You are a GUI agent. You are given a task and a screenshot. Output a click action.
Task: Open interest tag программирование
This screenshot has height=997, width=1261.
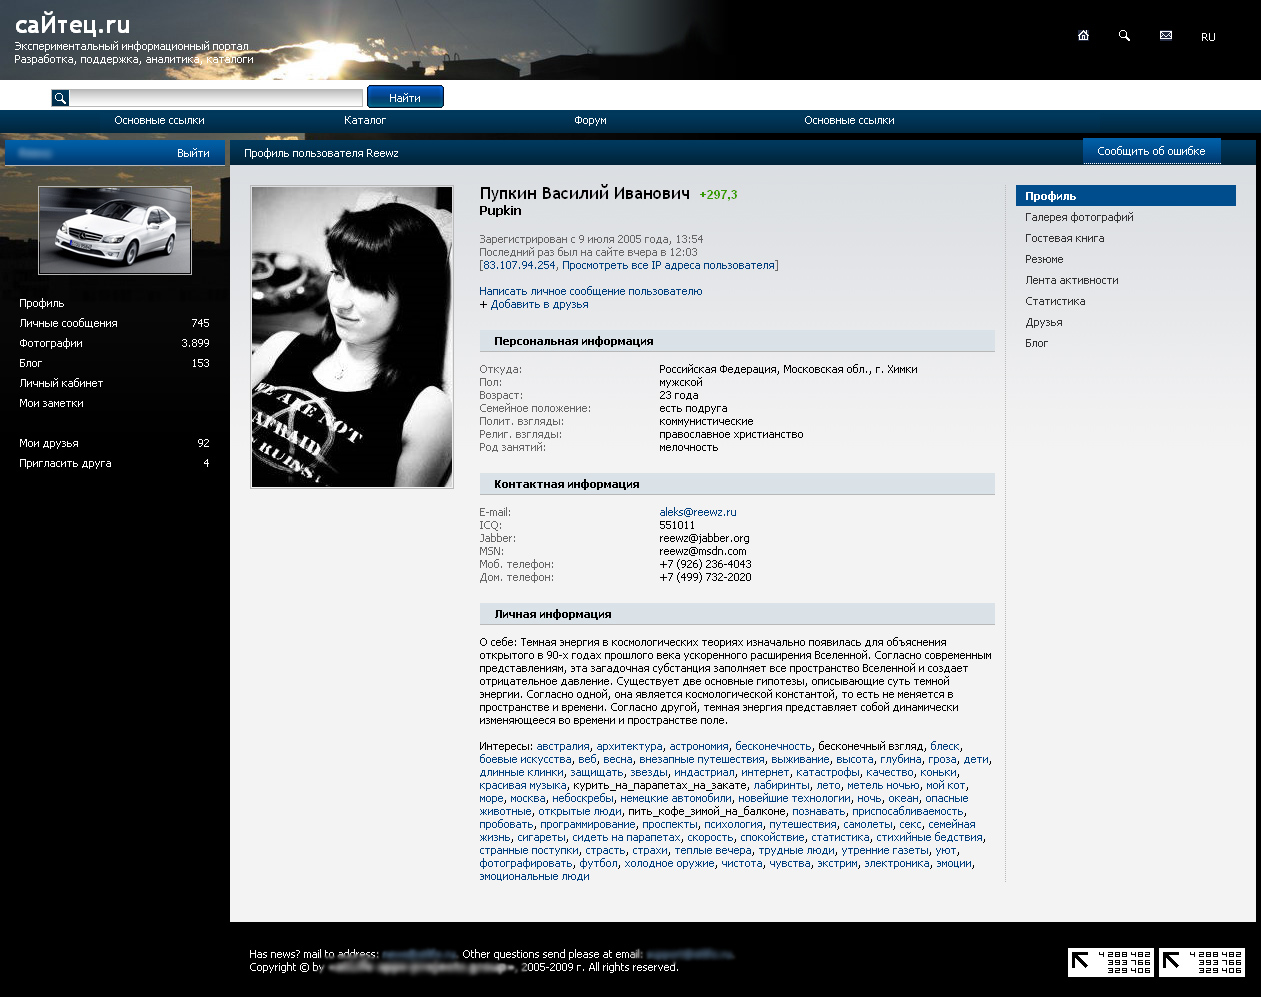pos(588,824)
